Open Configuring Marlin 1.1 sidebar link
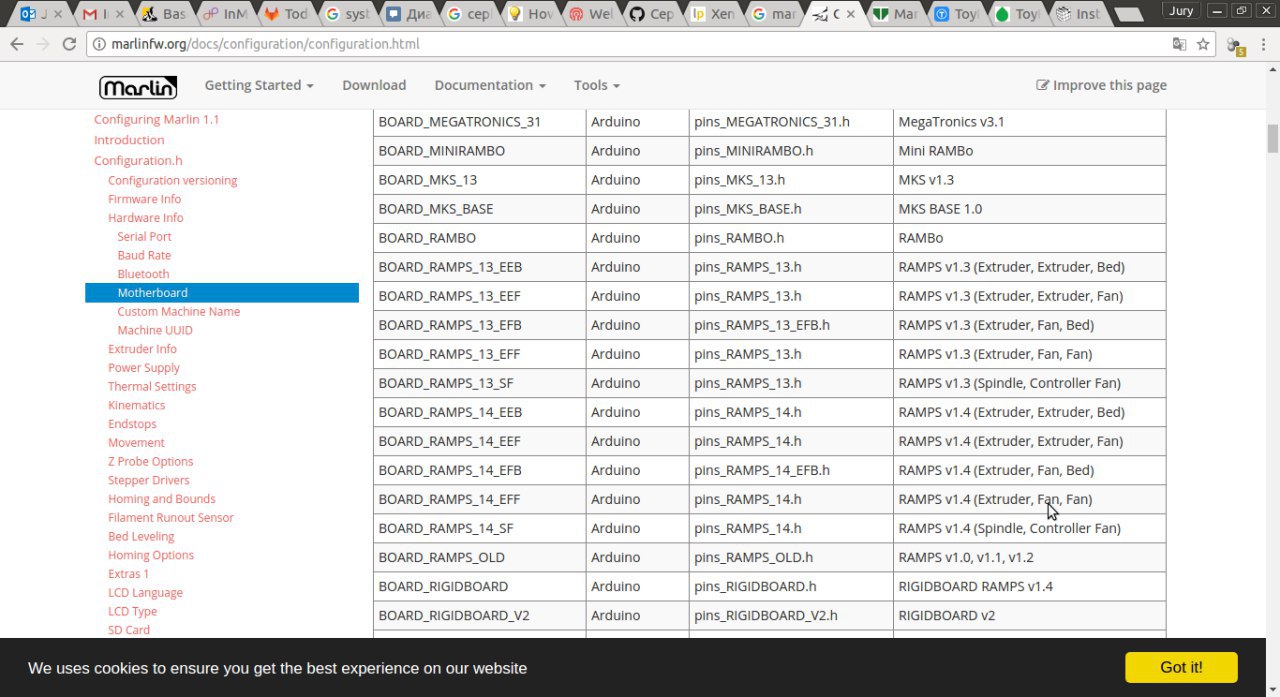Viewport: 1280px width, 697px height. coord(156,119)
